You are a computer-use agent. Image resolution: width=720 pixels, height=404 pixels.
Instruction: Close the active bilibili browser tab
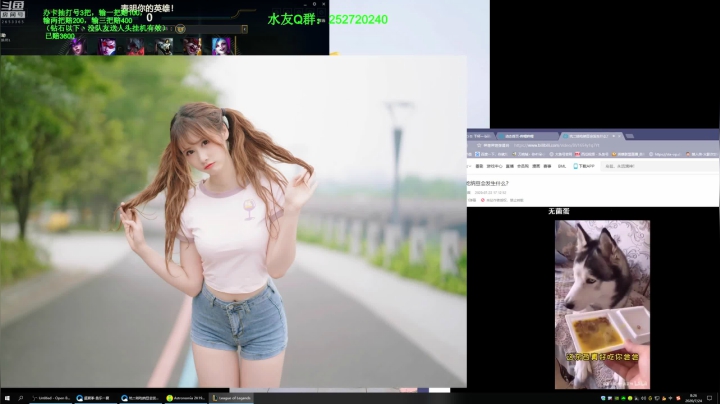[x=619, y=136]
